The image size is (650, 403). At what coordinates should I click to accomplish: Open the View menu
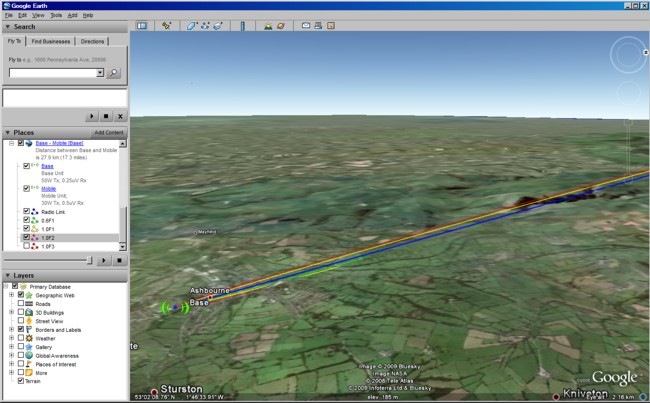tap(38, 15)
